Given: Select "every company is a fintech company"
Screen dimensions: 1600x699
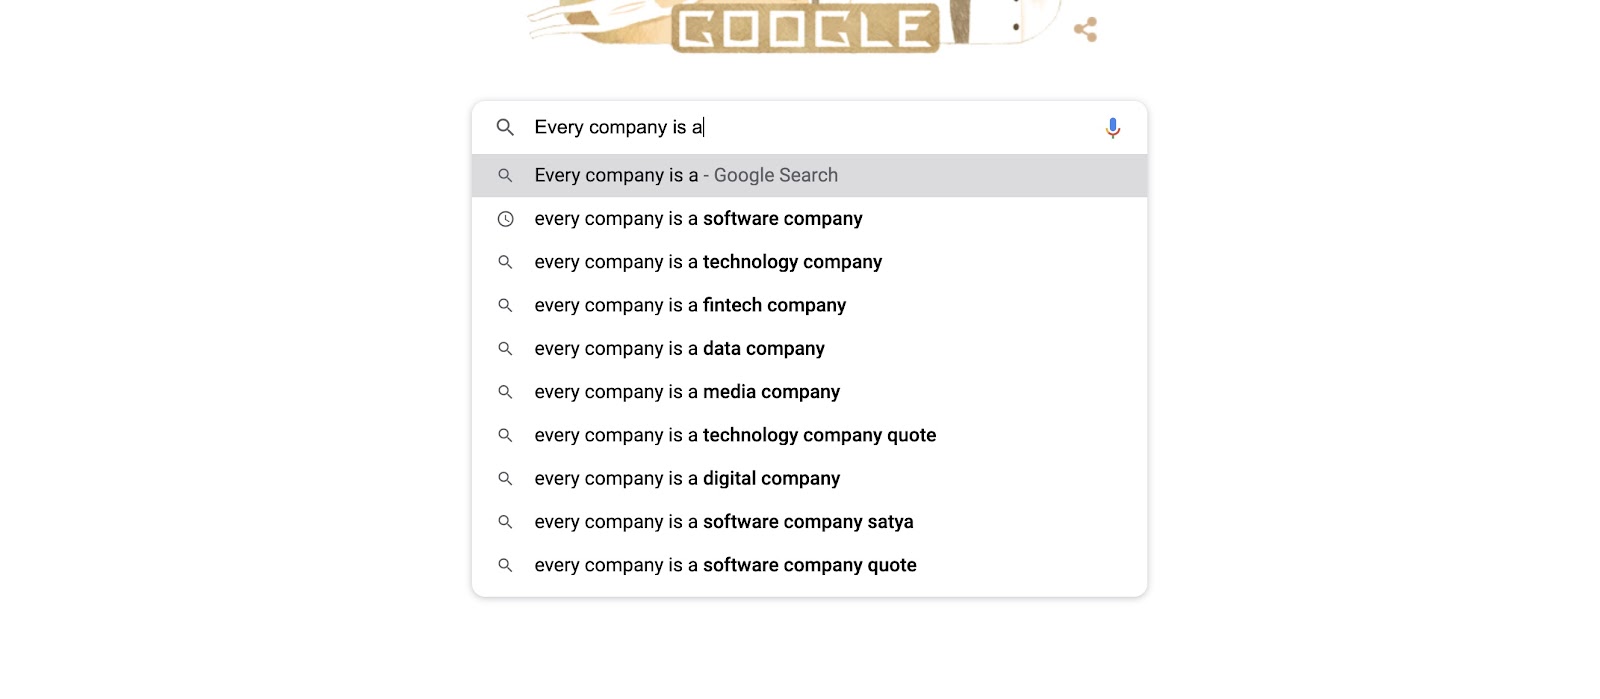Looking at the screenshot, I should (690, 305).
